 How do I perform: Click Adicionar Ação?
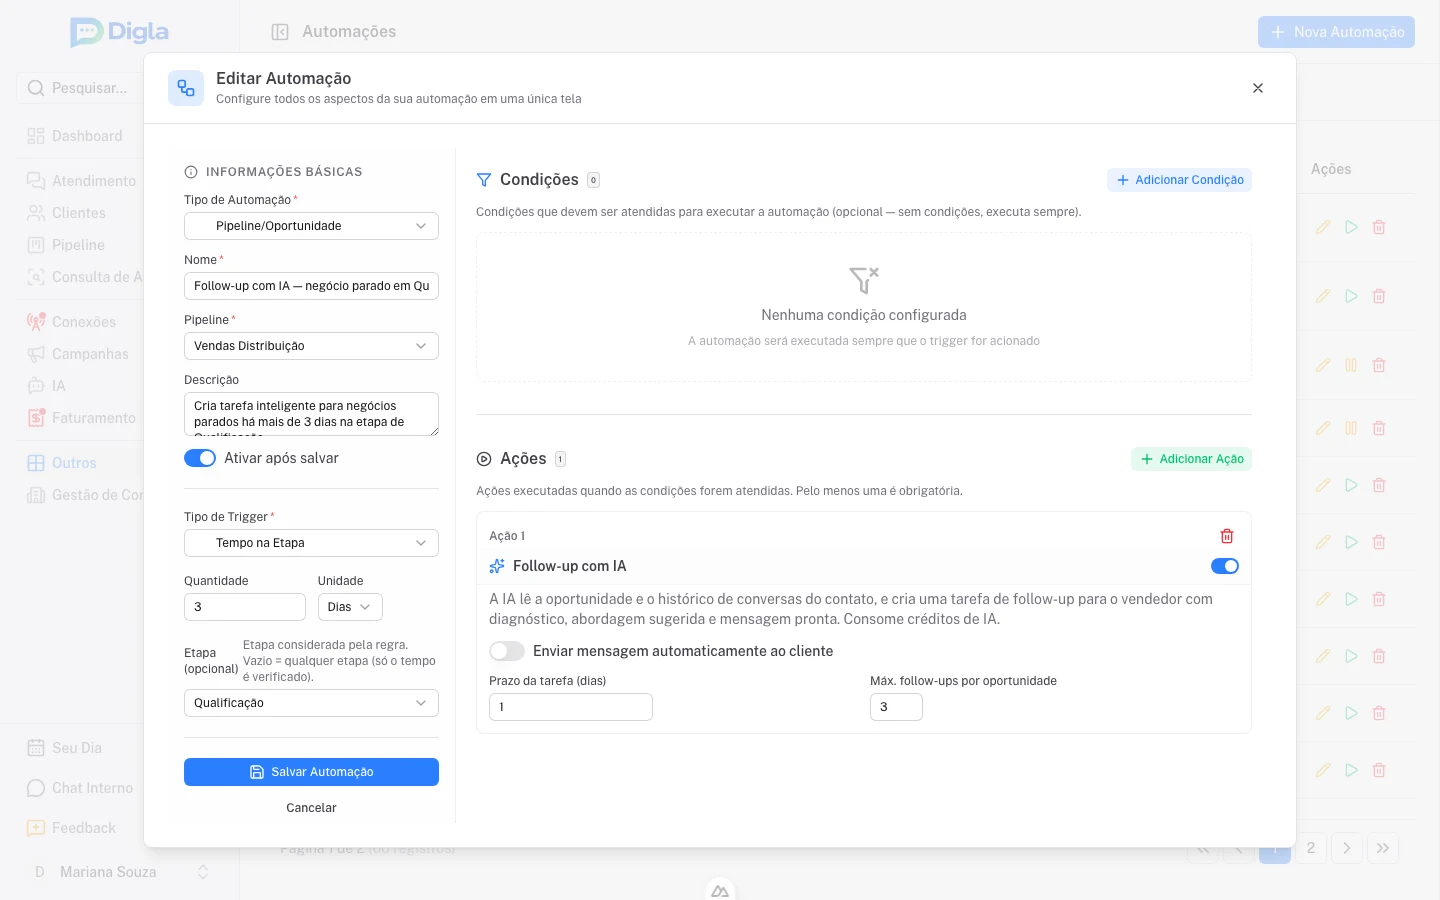pyautogui.click(x=1191, y=459)
